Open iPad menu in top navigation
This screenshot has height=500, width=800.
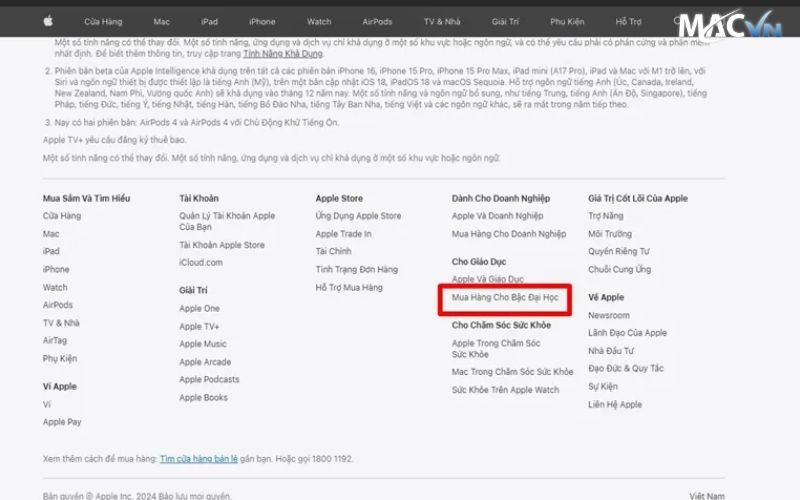coord(209,22)
